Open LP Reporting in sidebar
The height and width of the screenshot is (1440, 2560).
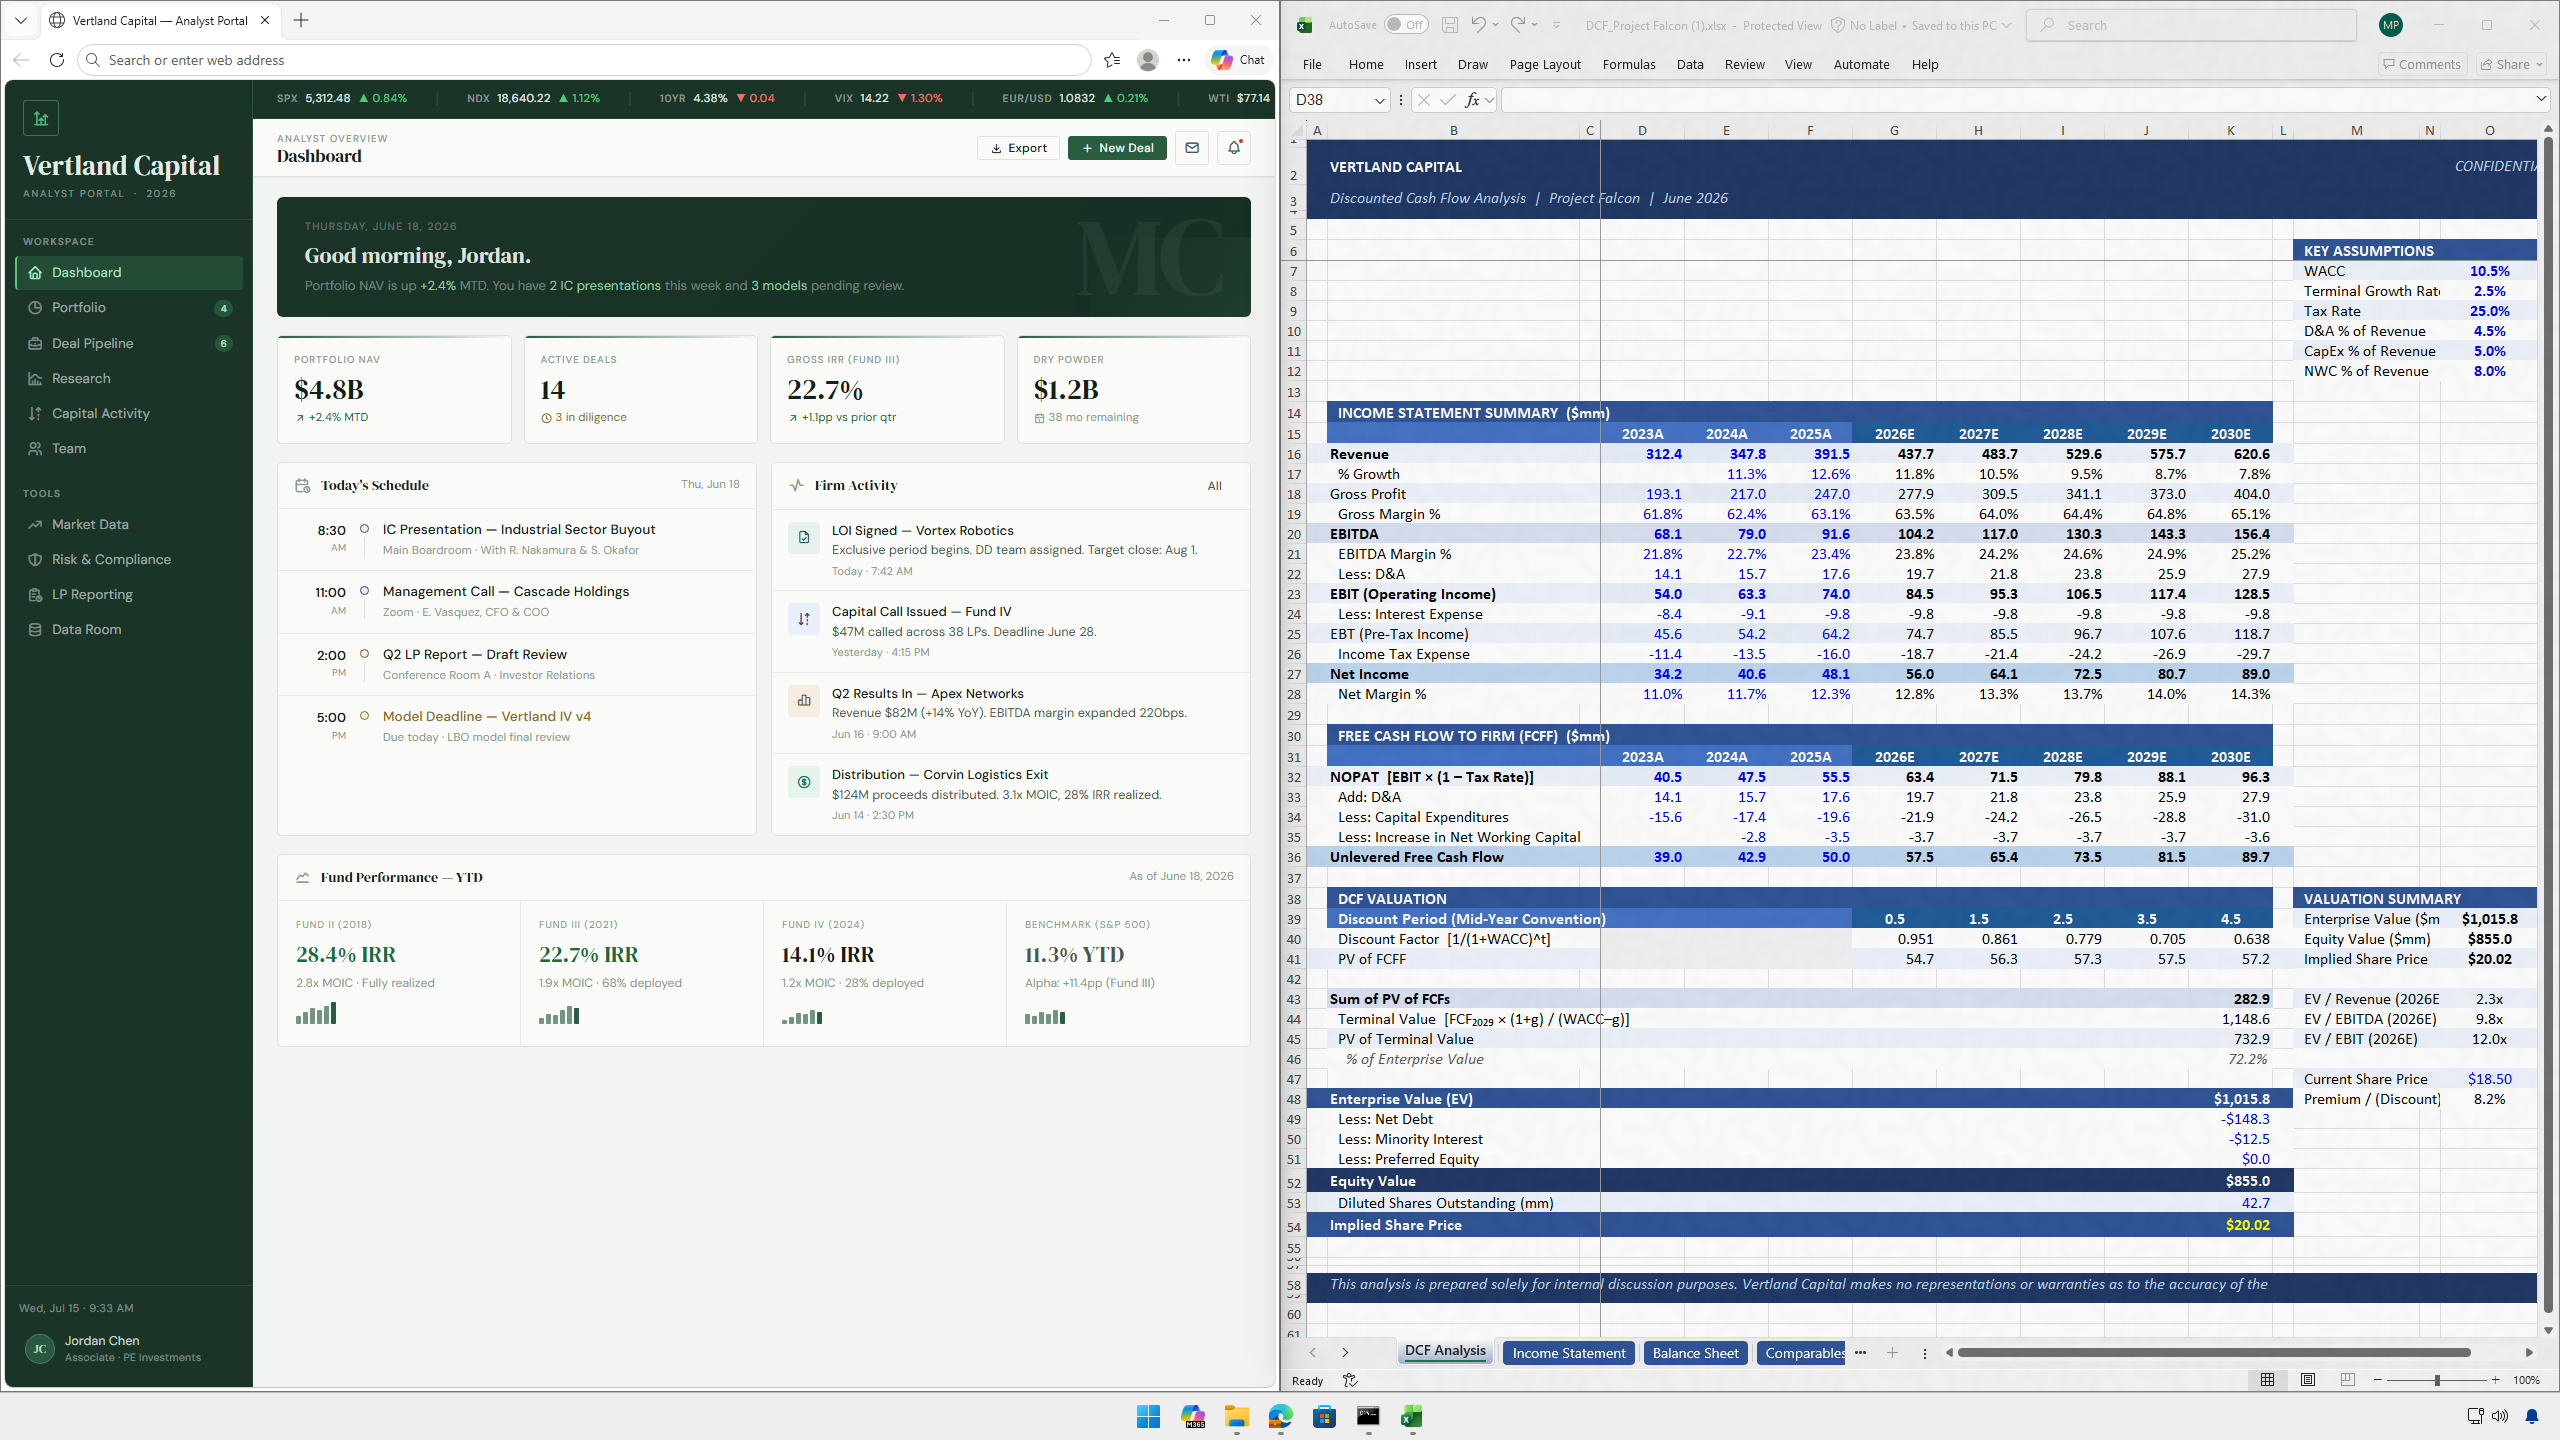click(x=129, y=594)
